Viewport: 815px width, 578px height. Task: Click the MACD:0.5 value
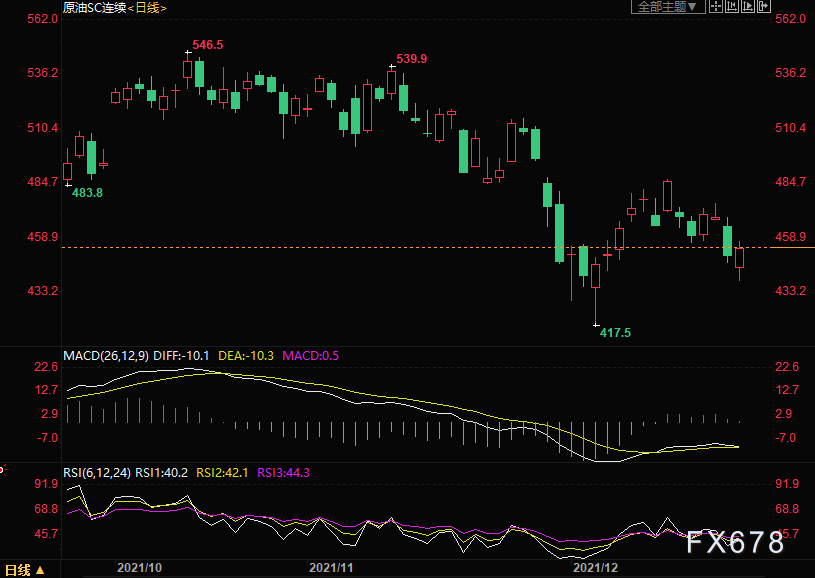click(x=310, y=356)
